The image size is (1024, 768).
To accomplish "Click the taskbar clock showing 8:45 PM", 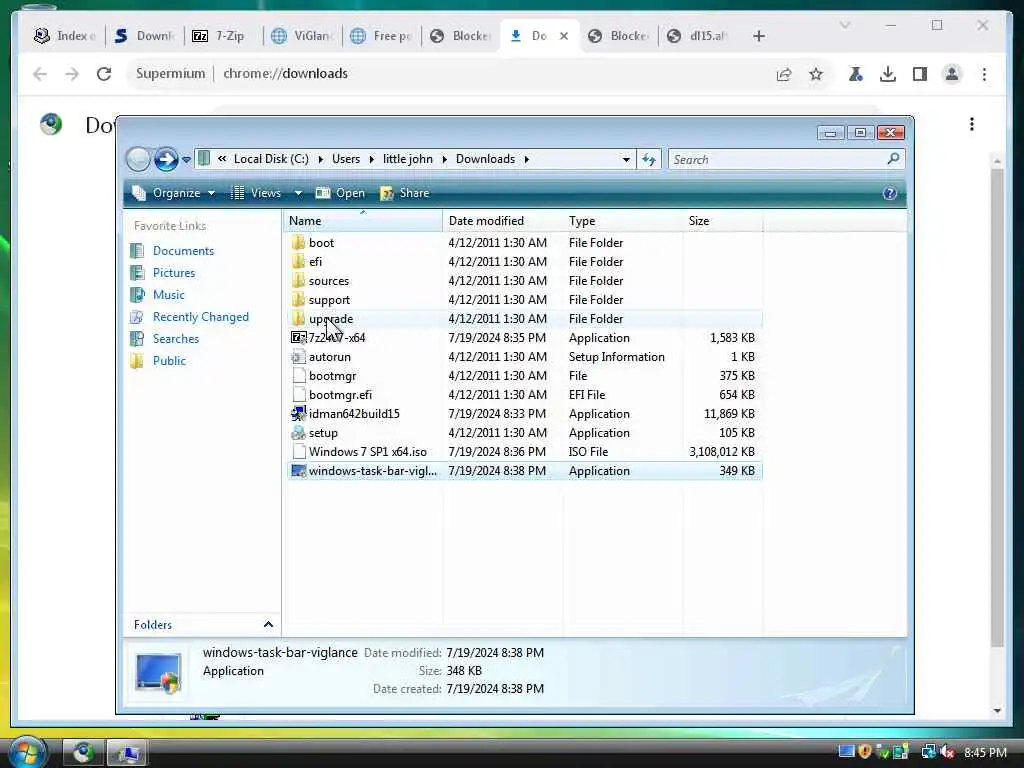I will pyautogui.click(x=985, y=752).
